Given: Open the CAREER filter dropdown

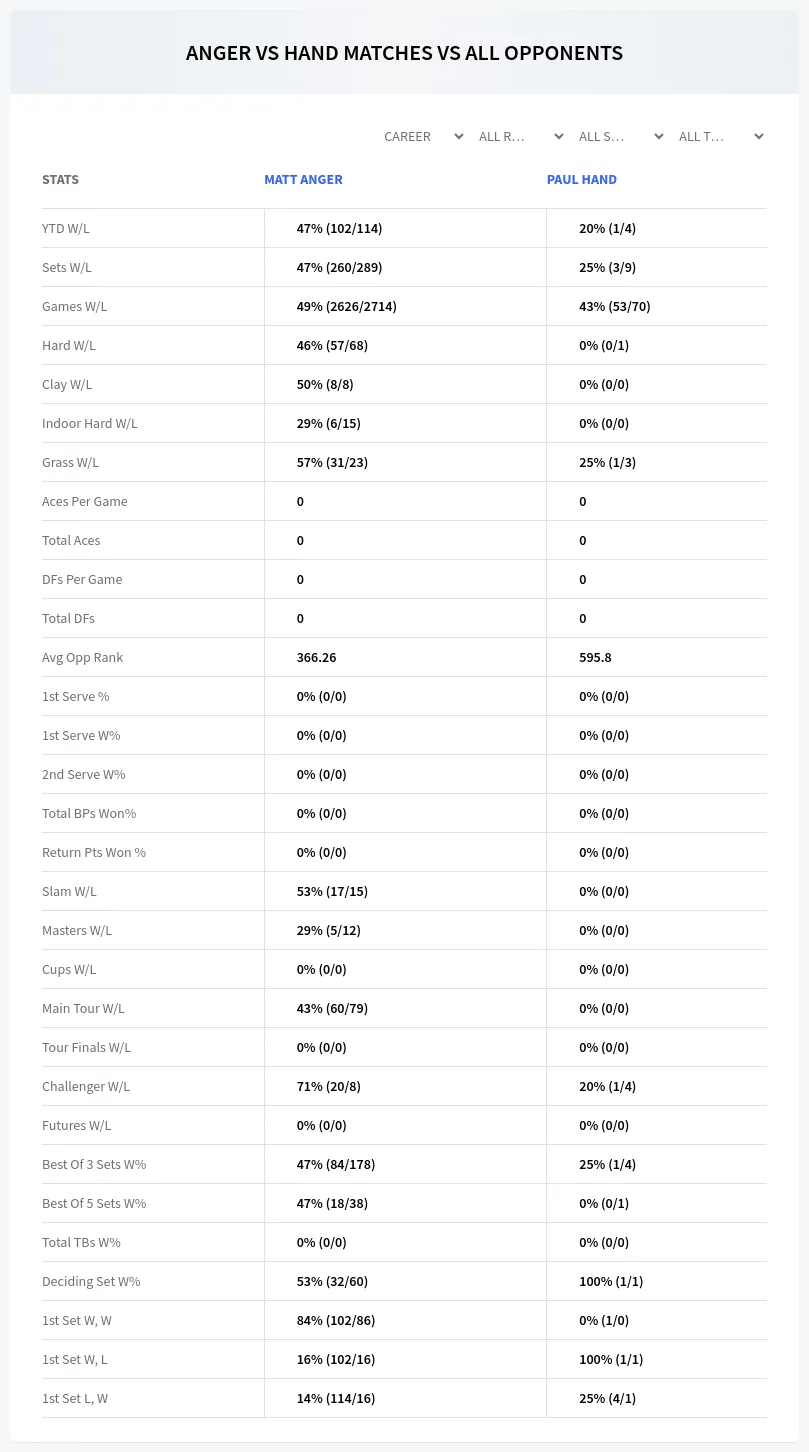Looking at the screenshot, I should (x=422, y=136).
